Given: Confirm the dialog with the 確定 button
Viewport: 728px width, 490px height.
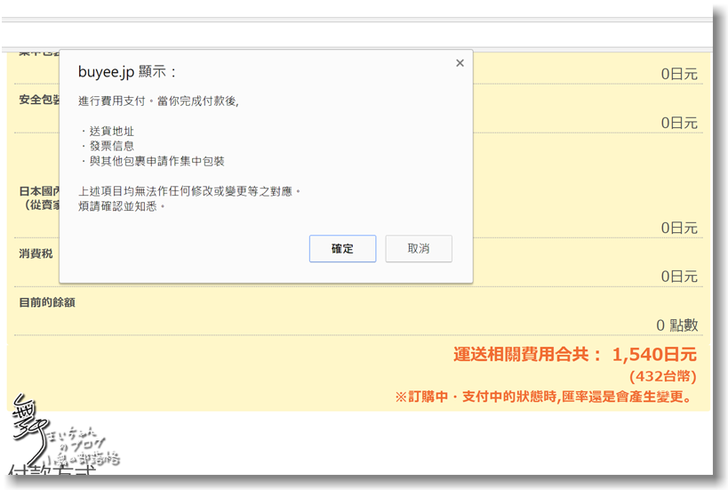Looking at the screenshot, I should point(343,248).
